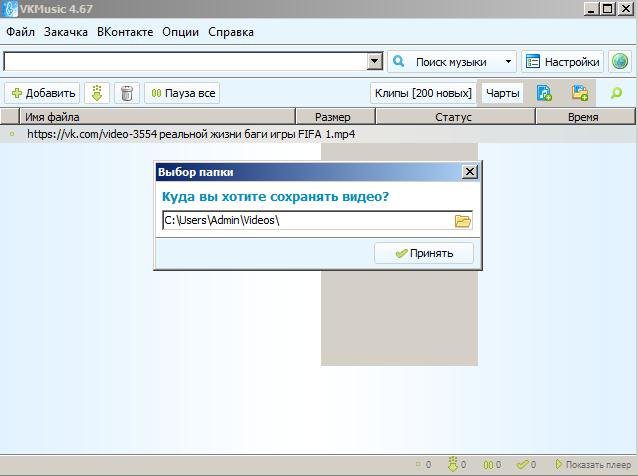Click Принять to accept folder
The height and width of the screenshot is (476, 638).
[x=424, y=253]
